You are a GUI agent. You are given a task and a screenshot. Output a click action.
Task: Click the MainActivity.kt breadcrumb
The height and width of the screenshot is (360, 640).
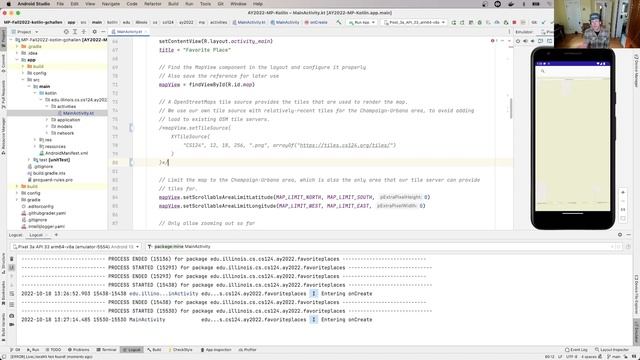tap(249, 22)
